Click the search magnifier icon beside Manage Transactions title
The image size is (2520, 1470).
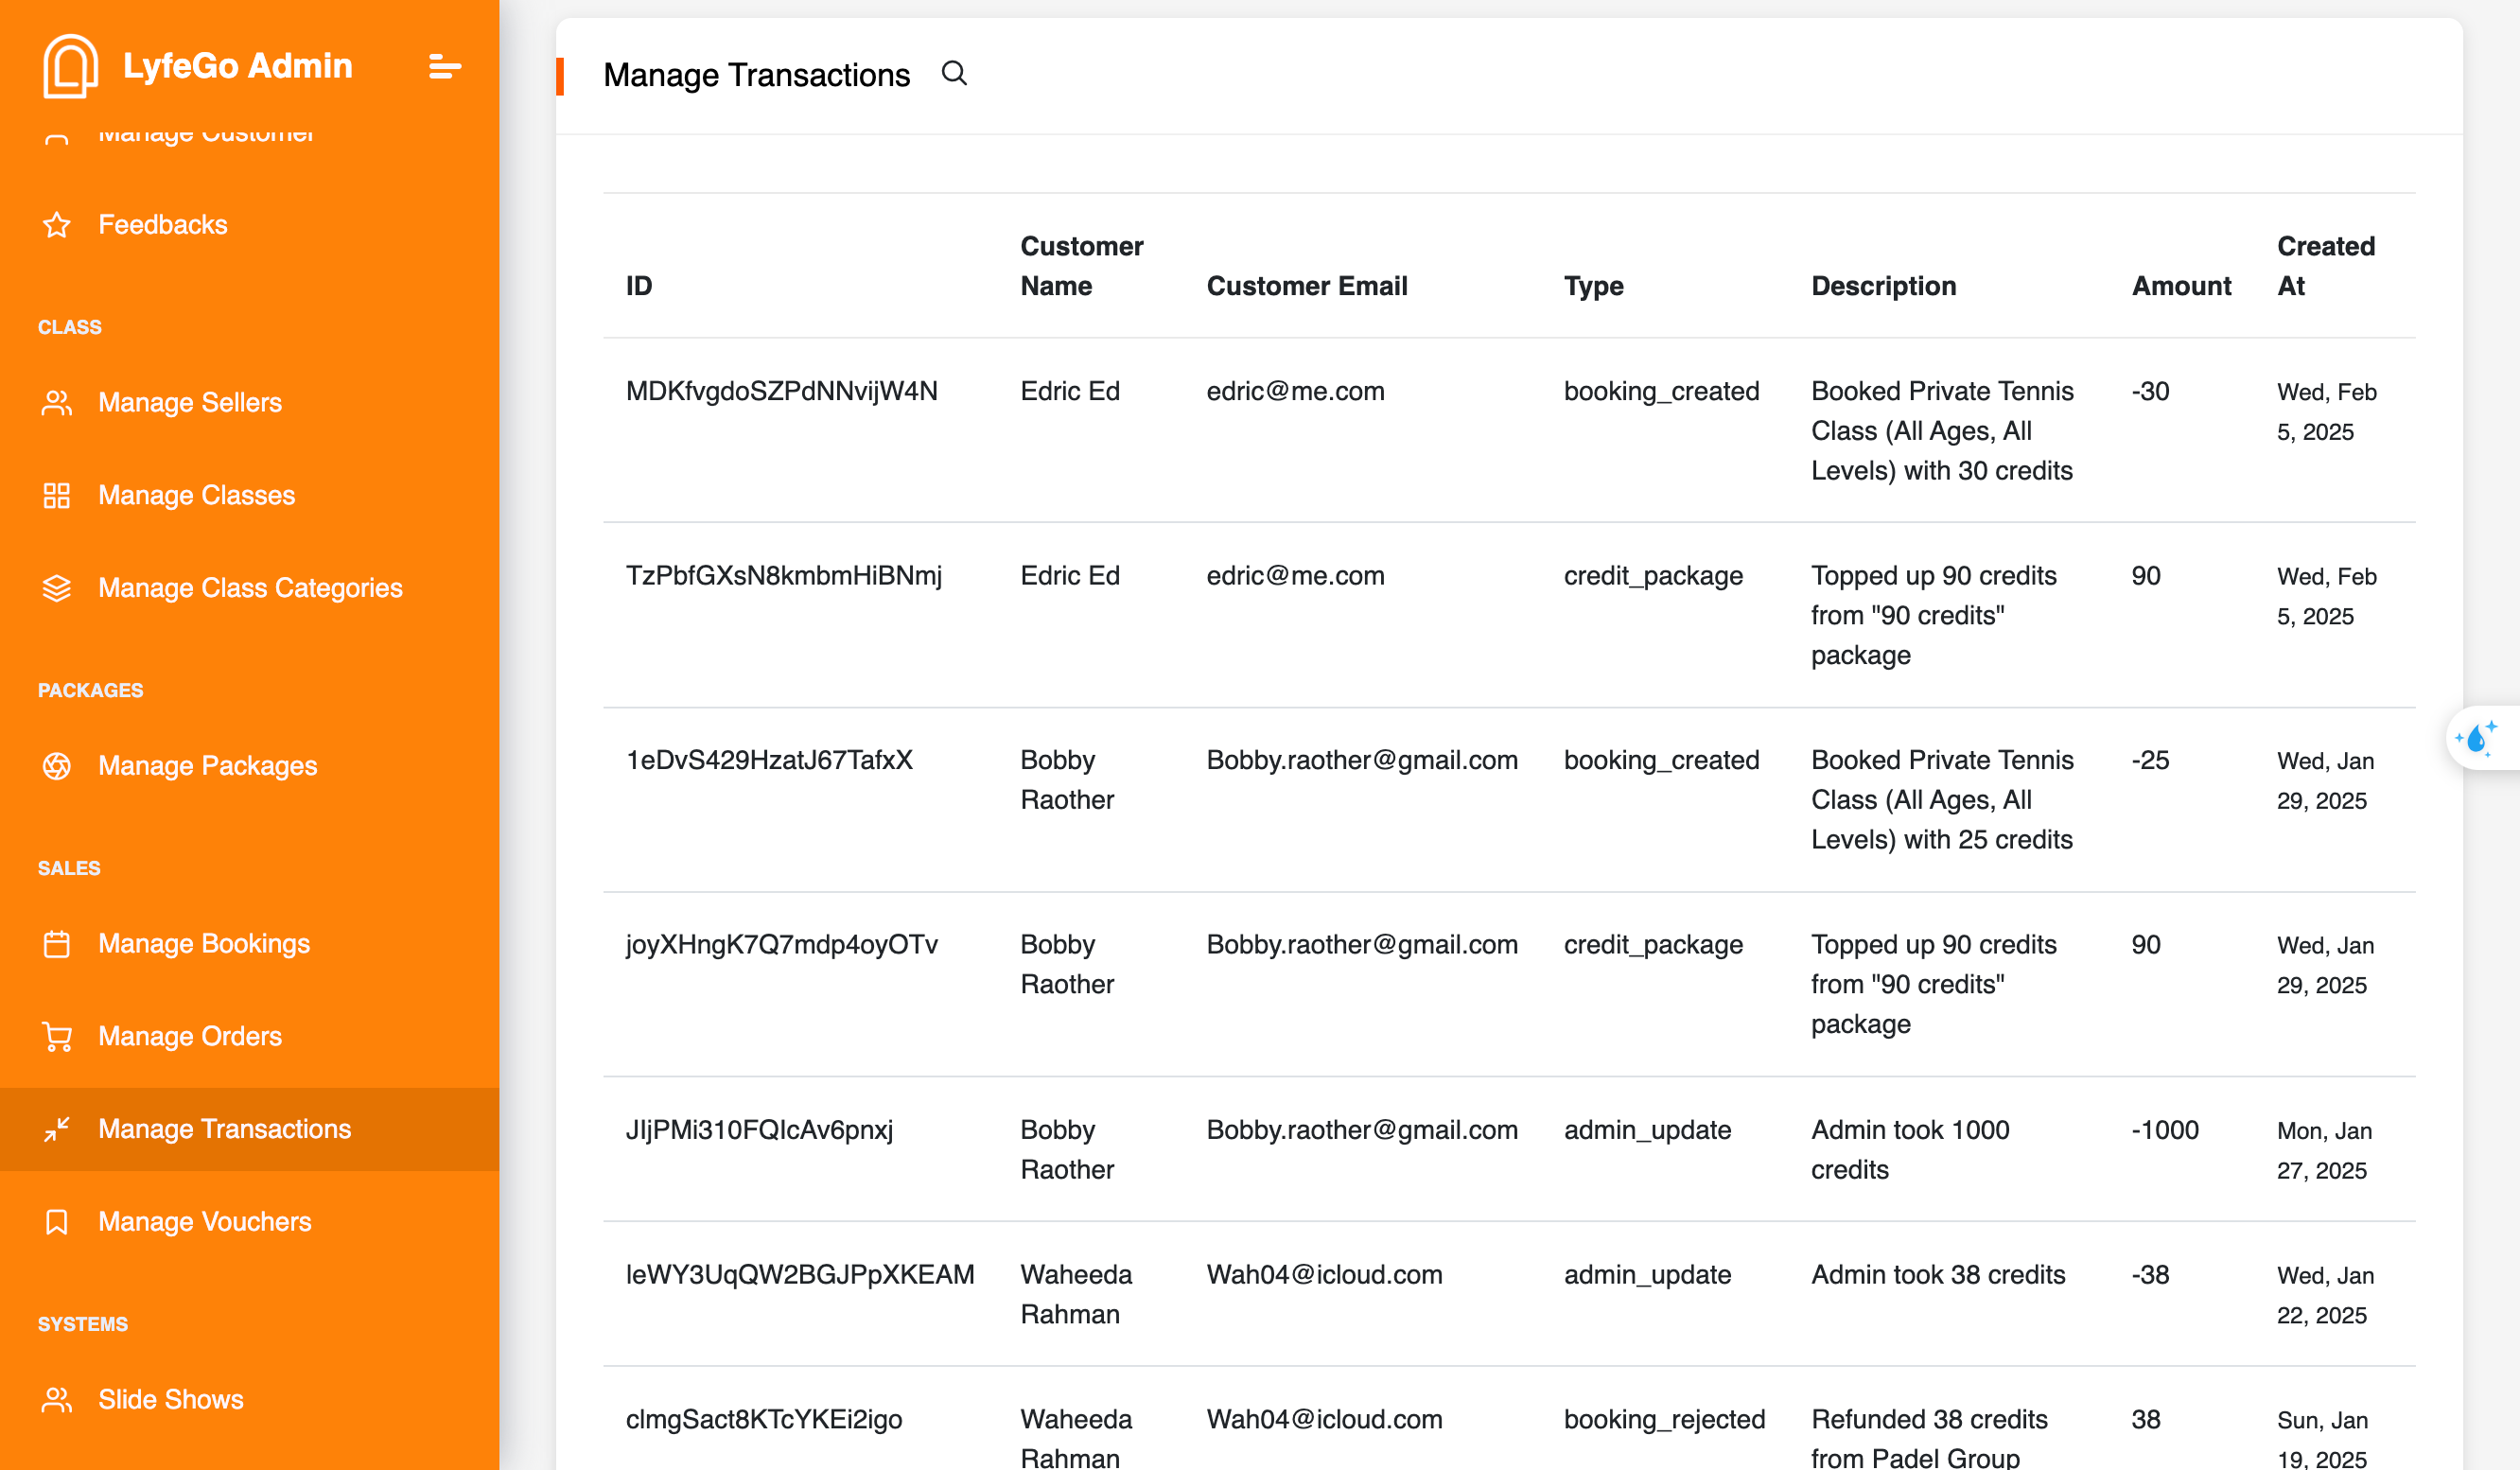[954, 73]
